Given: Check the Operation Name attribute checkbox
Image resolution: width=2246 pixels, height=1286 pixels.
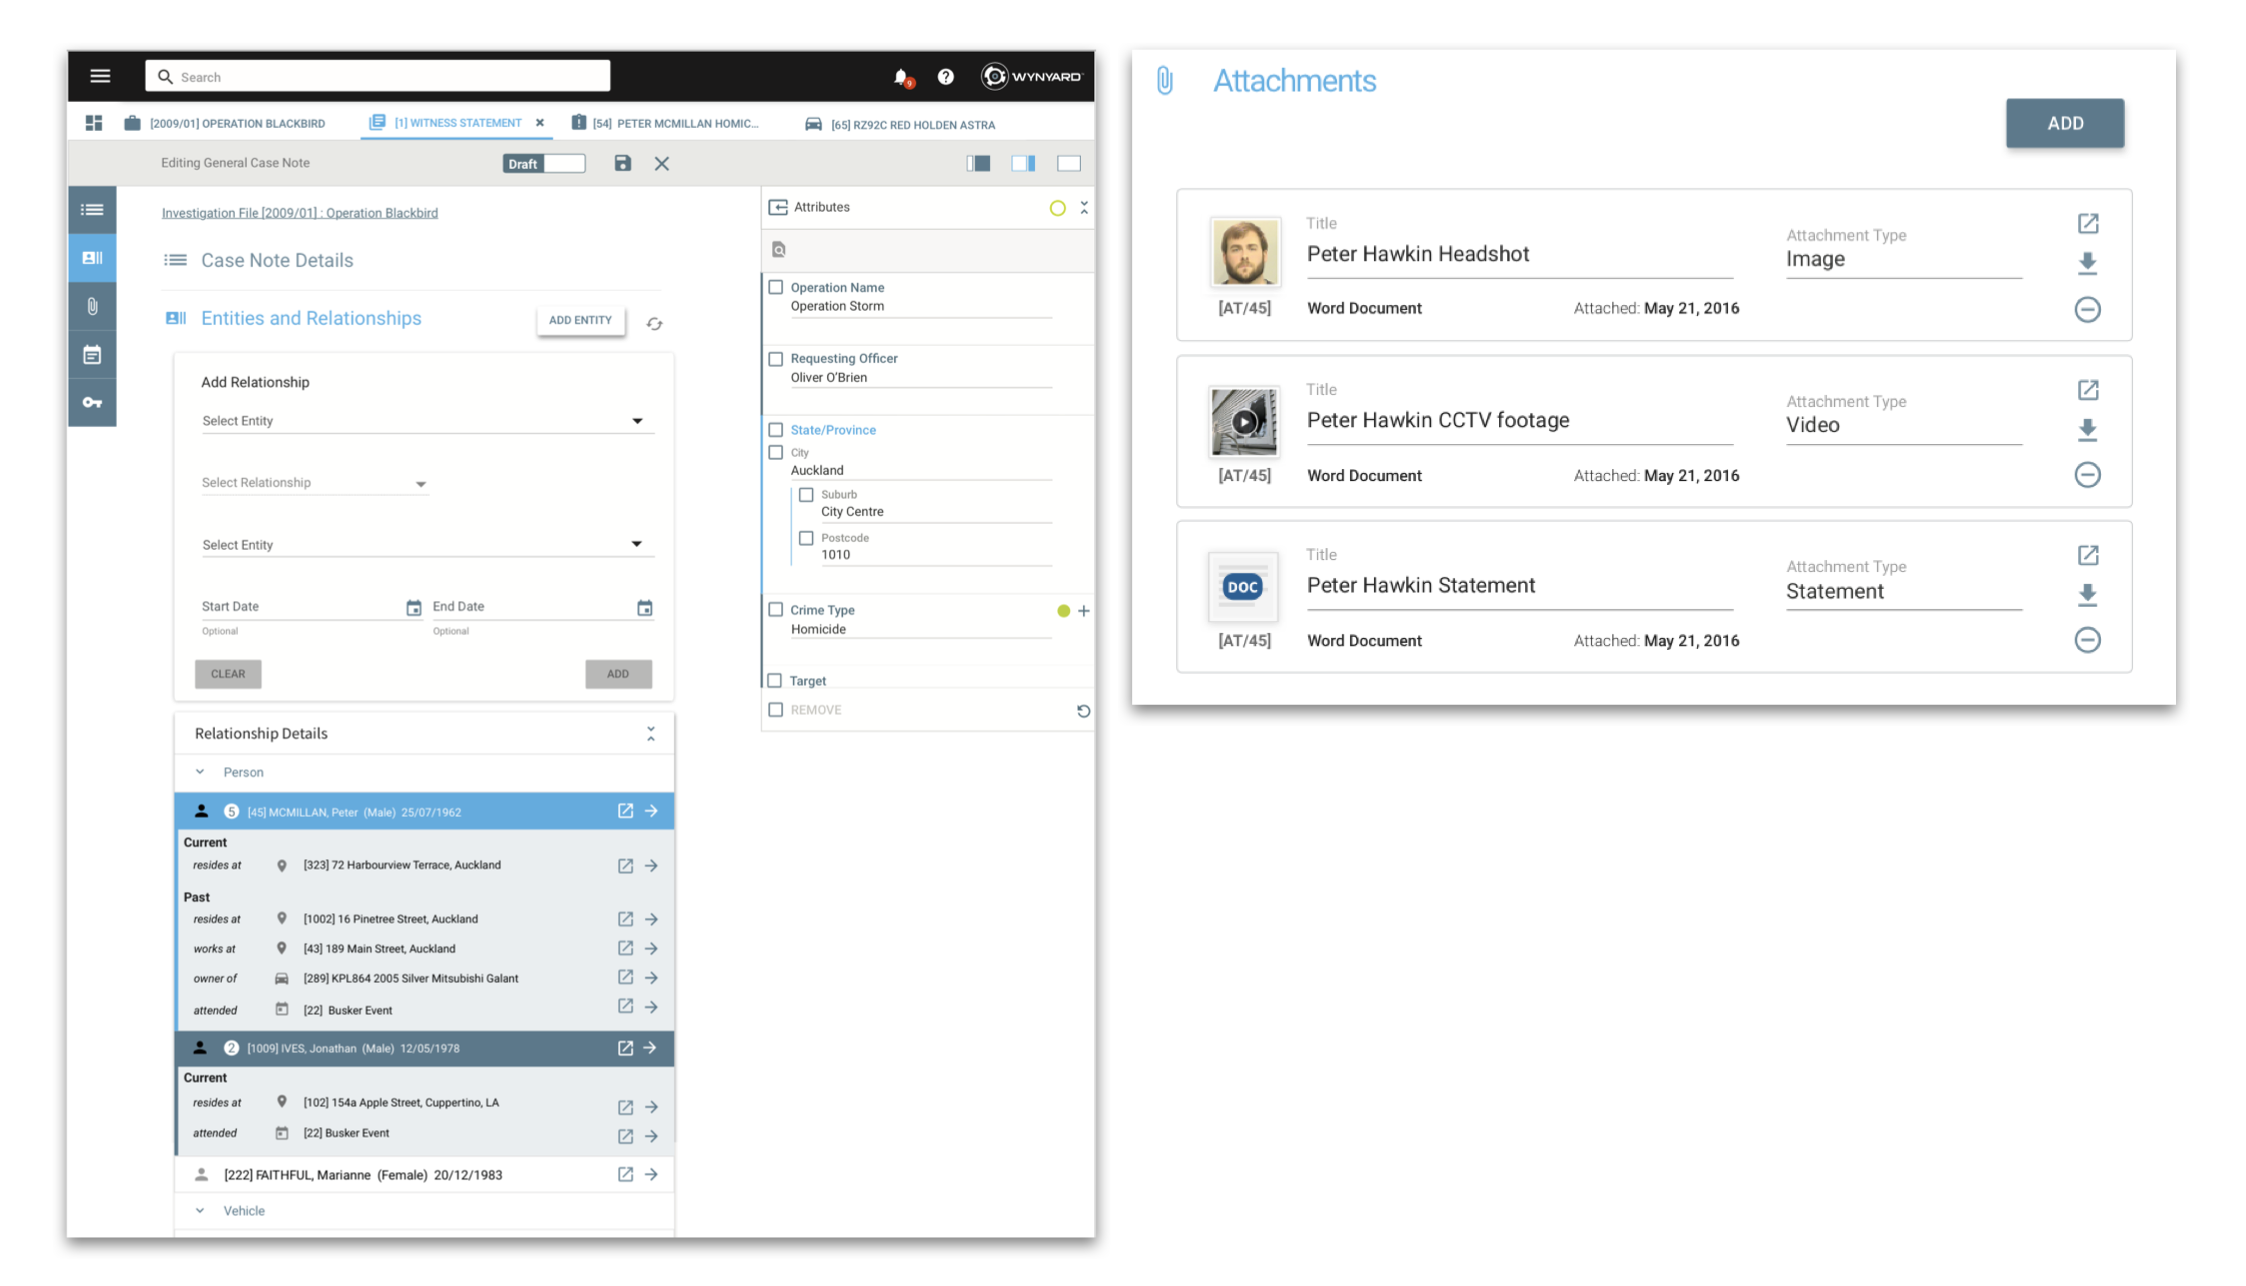Looking at the screenshot, I should tap(776, 287).
